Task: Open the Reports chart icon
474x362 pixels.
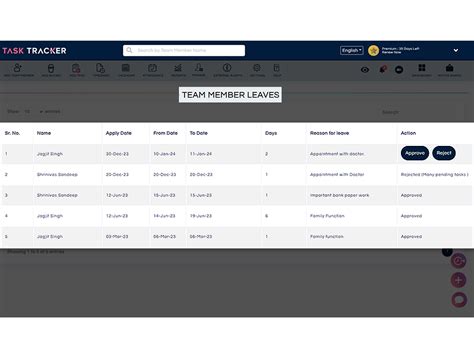Action: point(178,70)
